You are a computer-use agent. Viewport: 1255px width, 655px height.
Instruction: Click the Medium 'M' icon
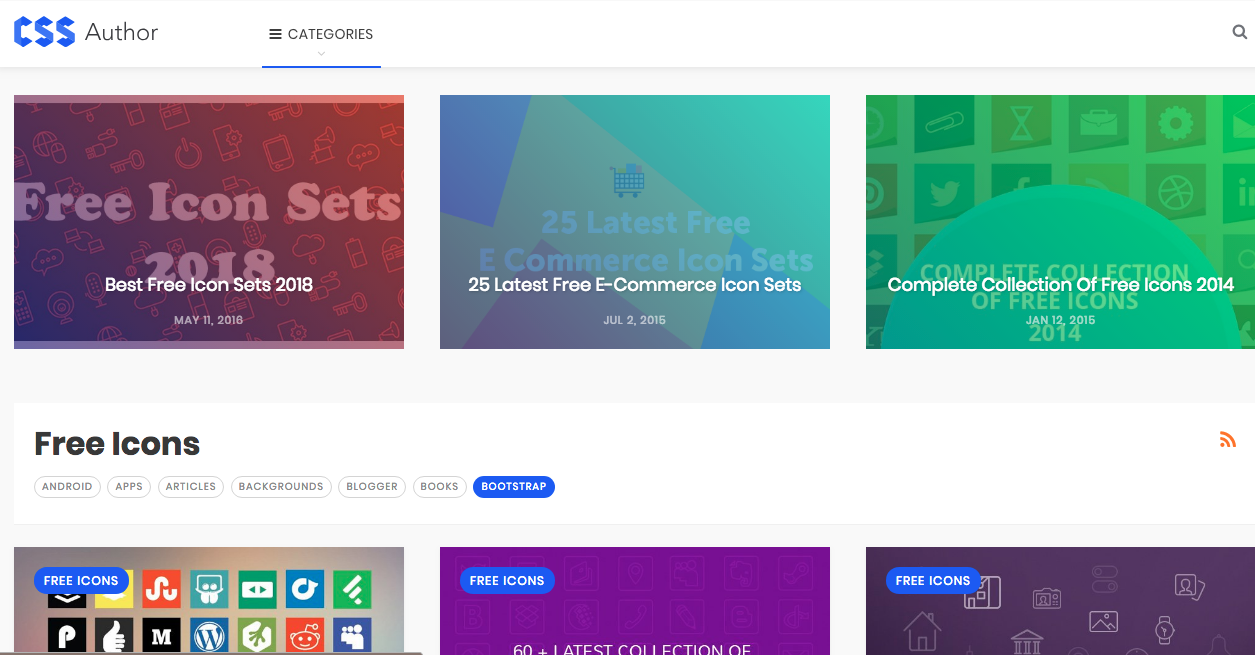click(160, 635)
